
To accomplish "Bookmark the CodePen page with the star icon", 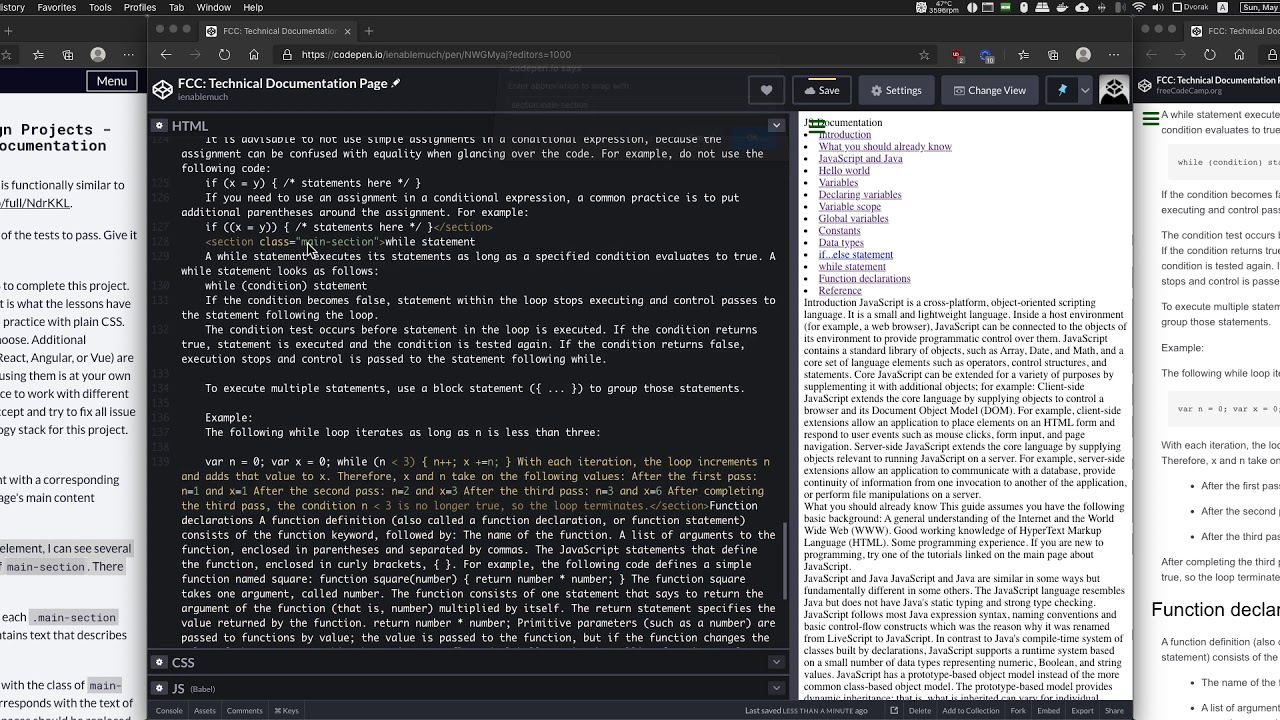I will [x=924, y=55].
